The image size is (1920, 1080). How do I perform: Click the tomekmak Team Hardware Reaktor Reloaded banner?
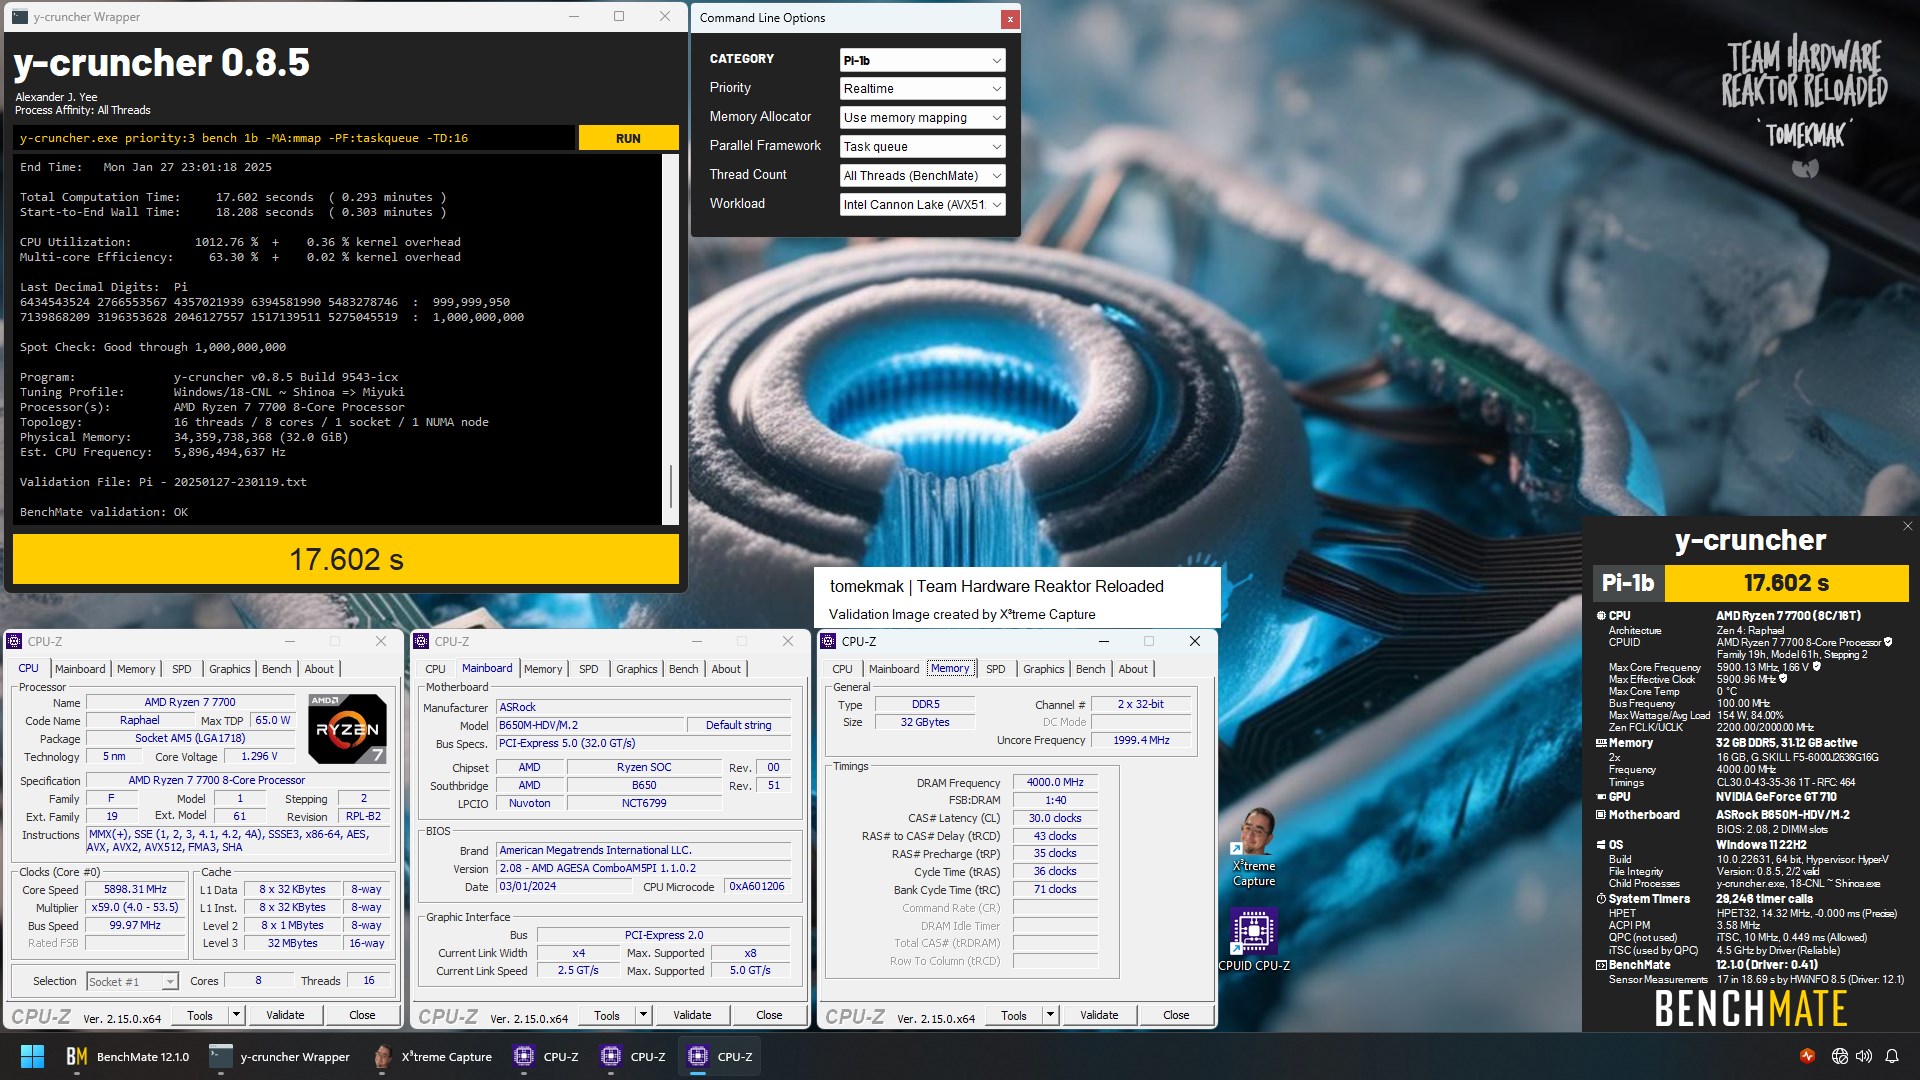[1017, 597]
